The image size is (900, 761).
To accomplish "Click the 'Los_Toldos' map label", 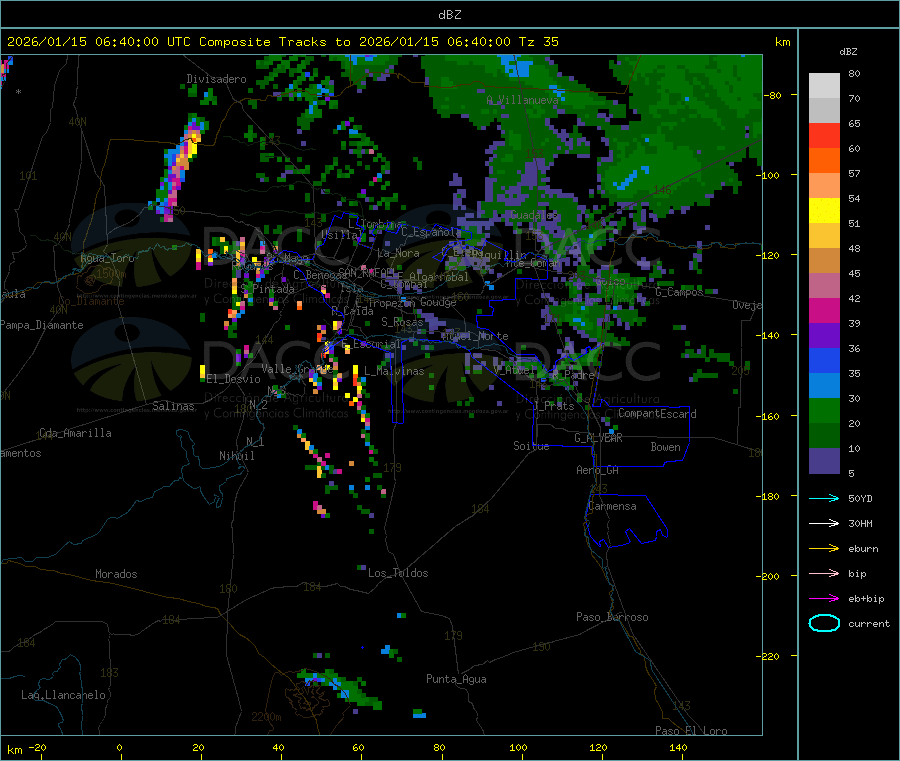I will point(398,573).
